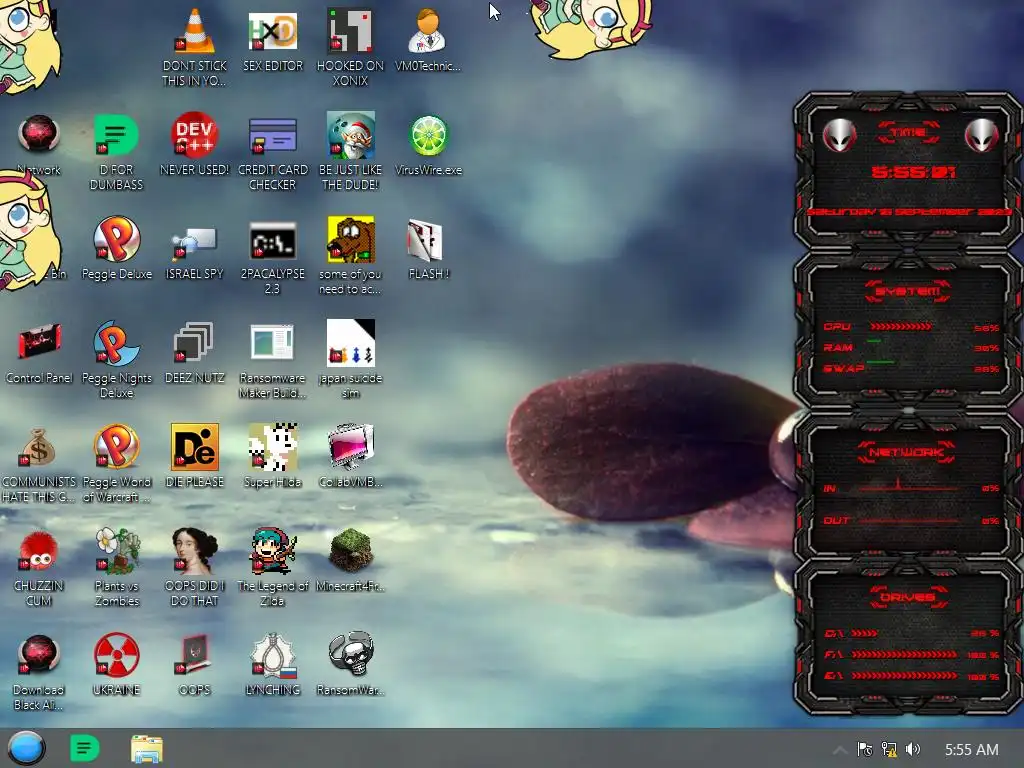This screenshot has height=768, width=1024.
Task: Click CPU usage bar in System widget
Action: (x=901, y=327)
